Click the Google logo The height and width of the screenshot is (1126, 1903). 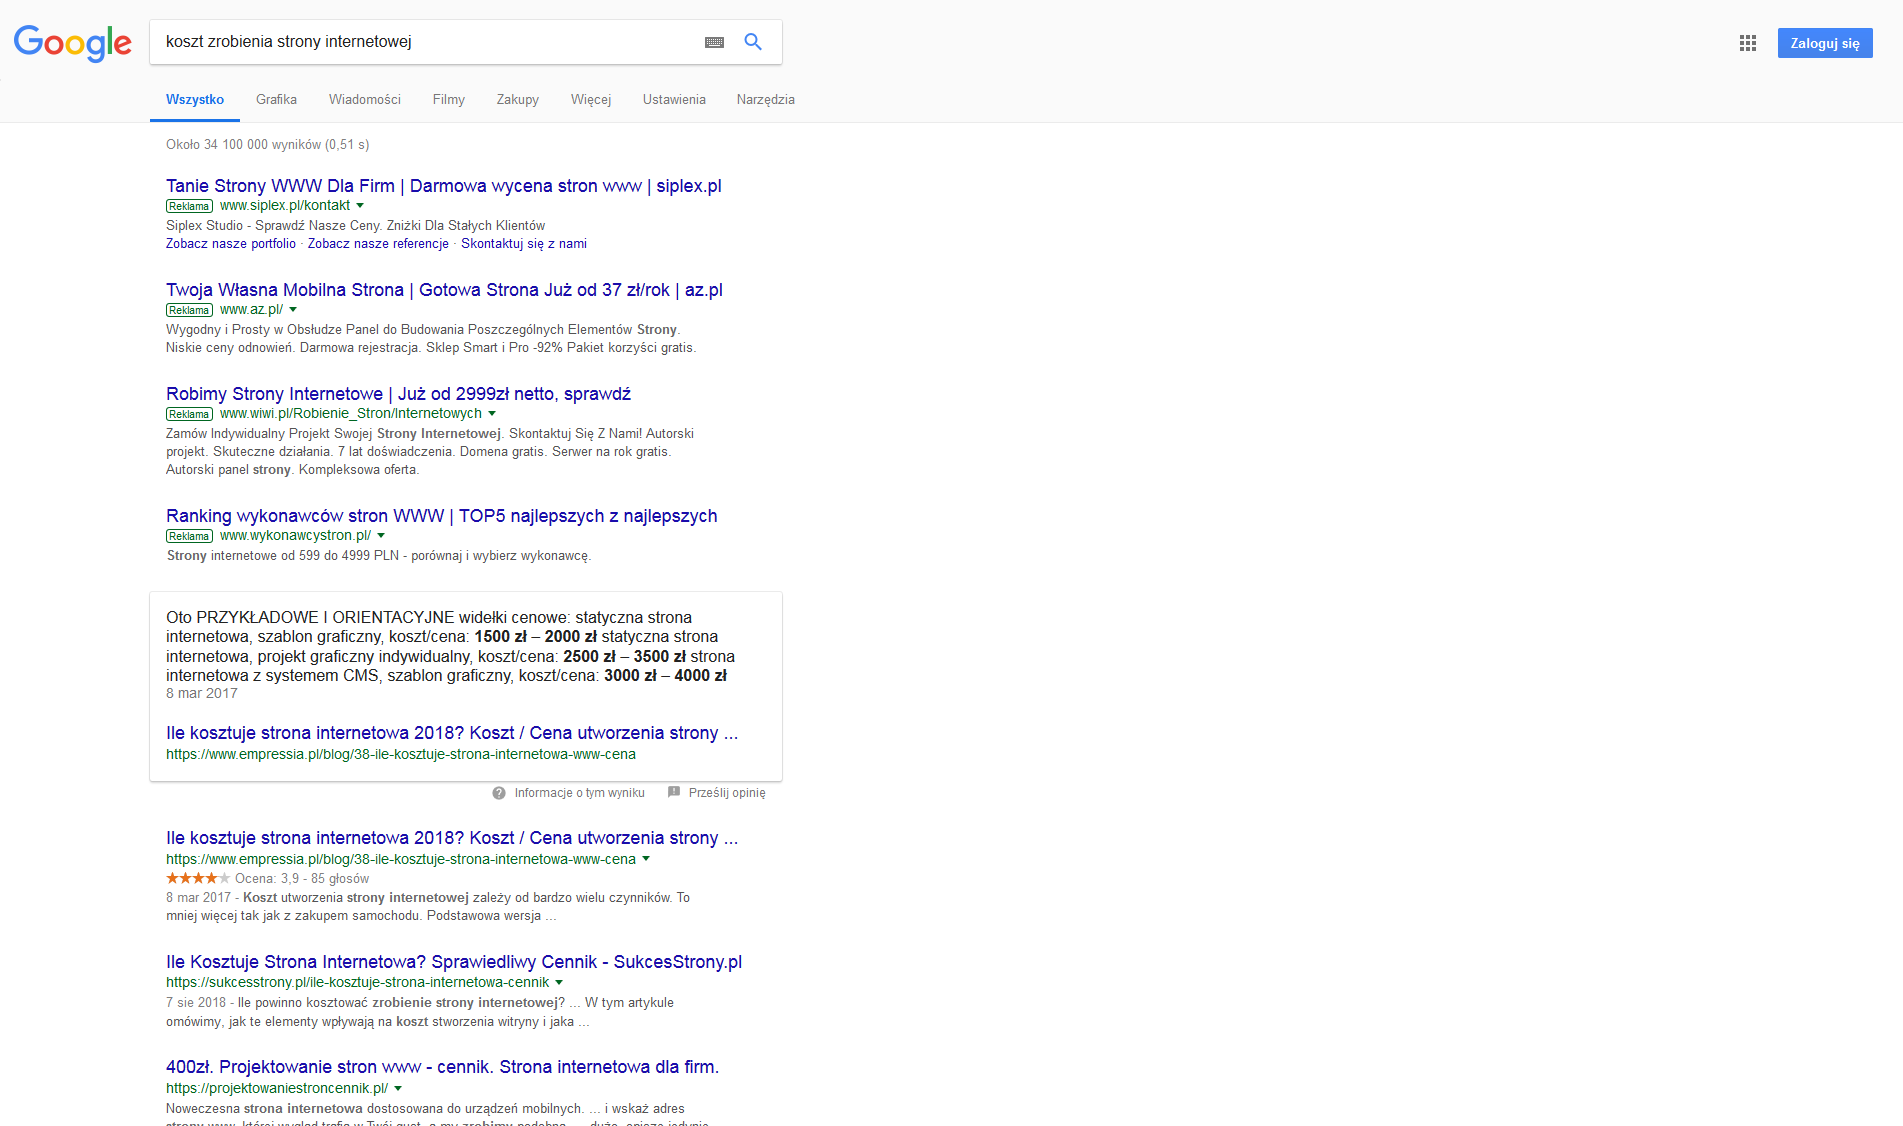pos(73,43)
